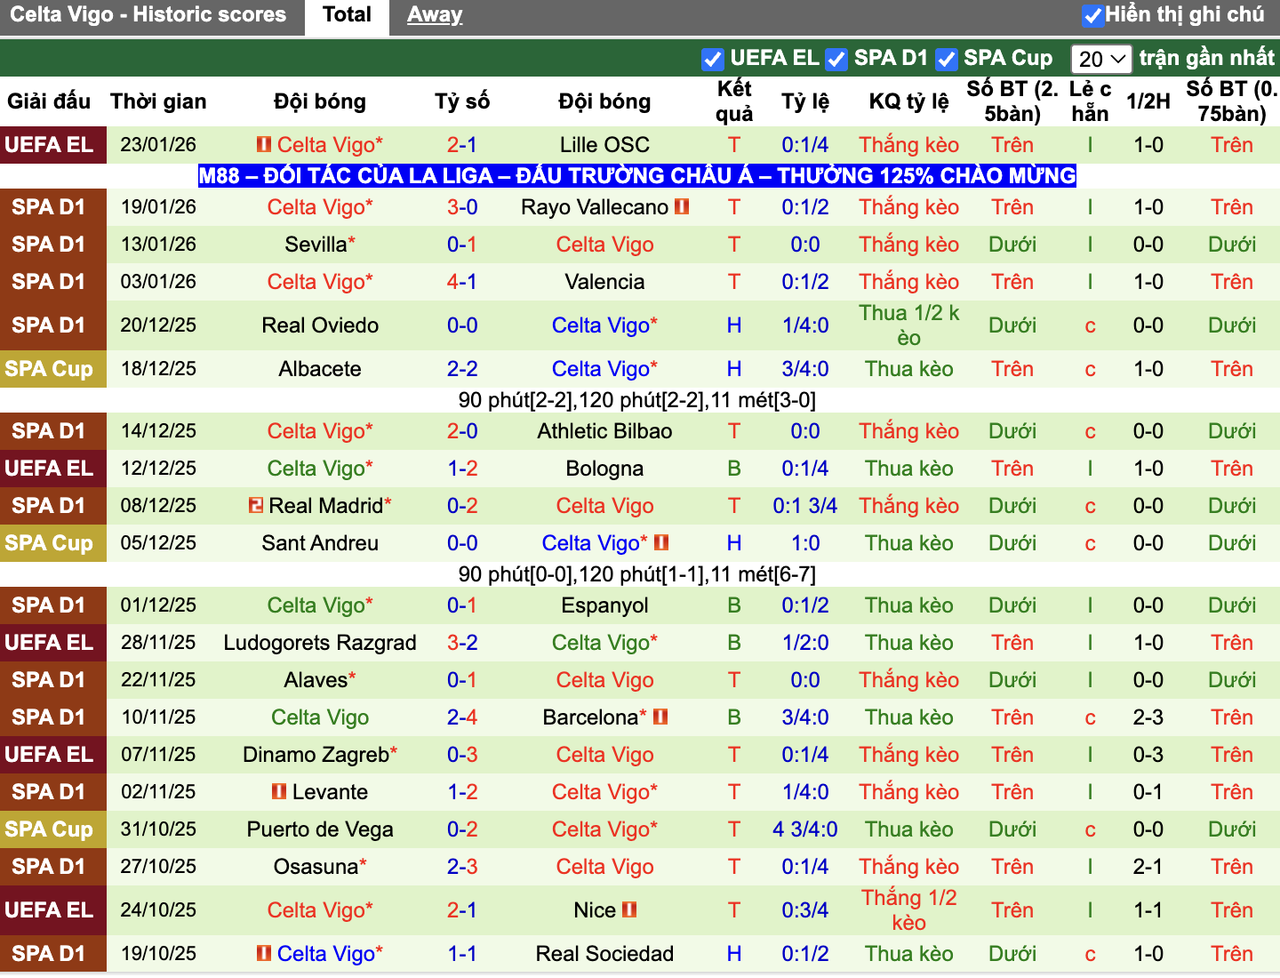Open Espanyol team link
This screenshot has height=978, width=1280.
605,606
